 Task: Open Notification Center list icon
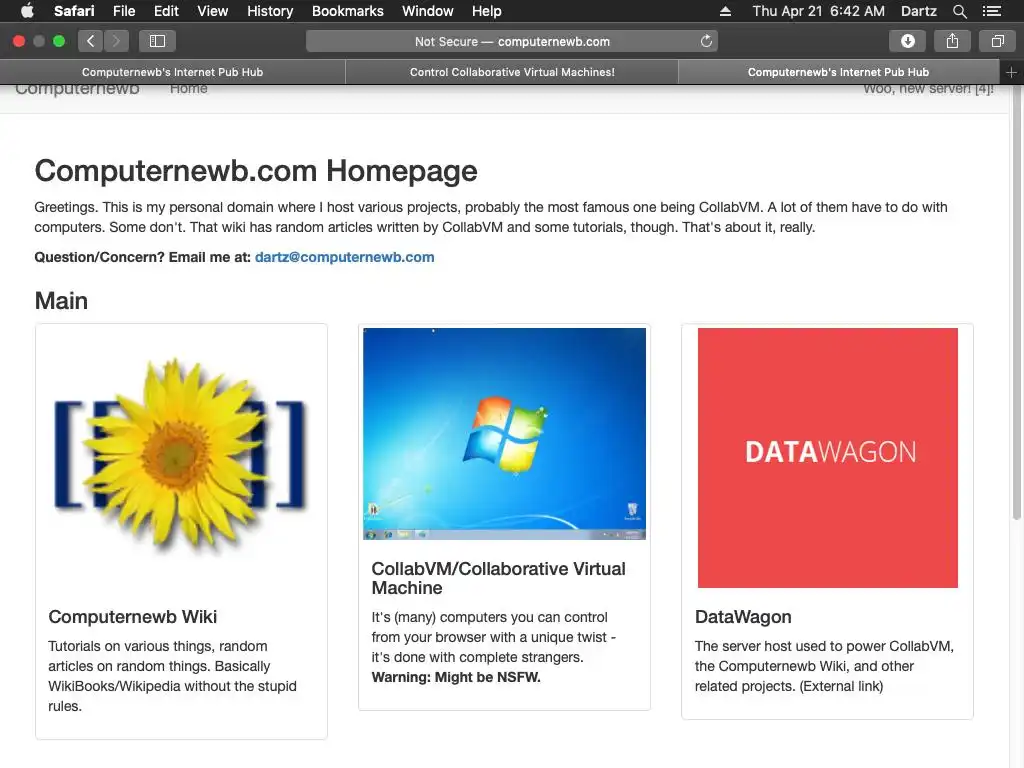992,11
